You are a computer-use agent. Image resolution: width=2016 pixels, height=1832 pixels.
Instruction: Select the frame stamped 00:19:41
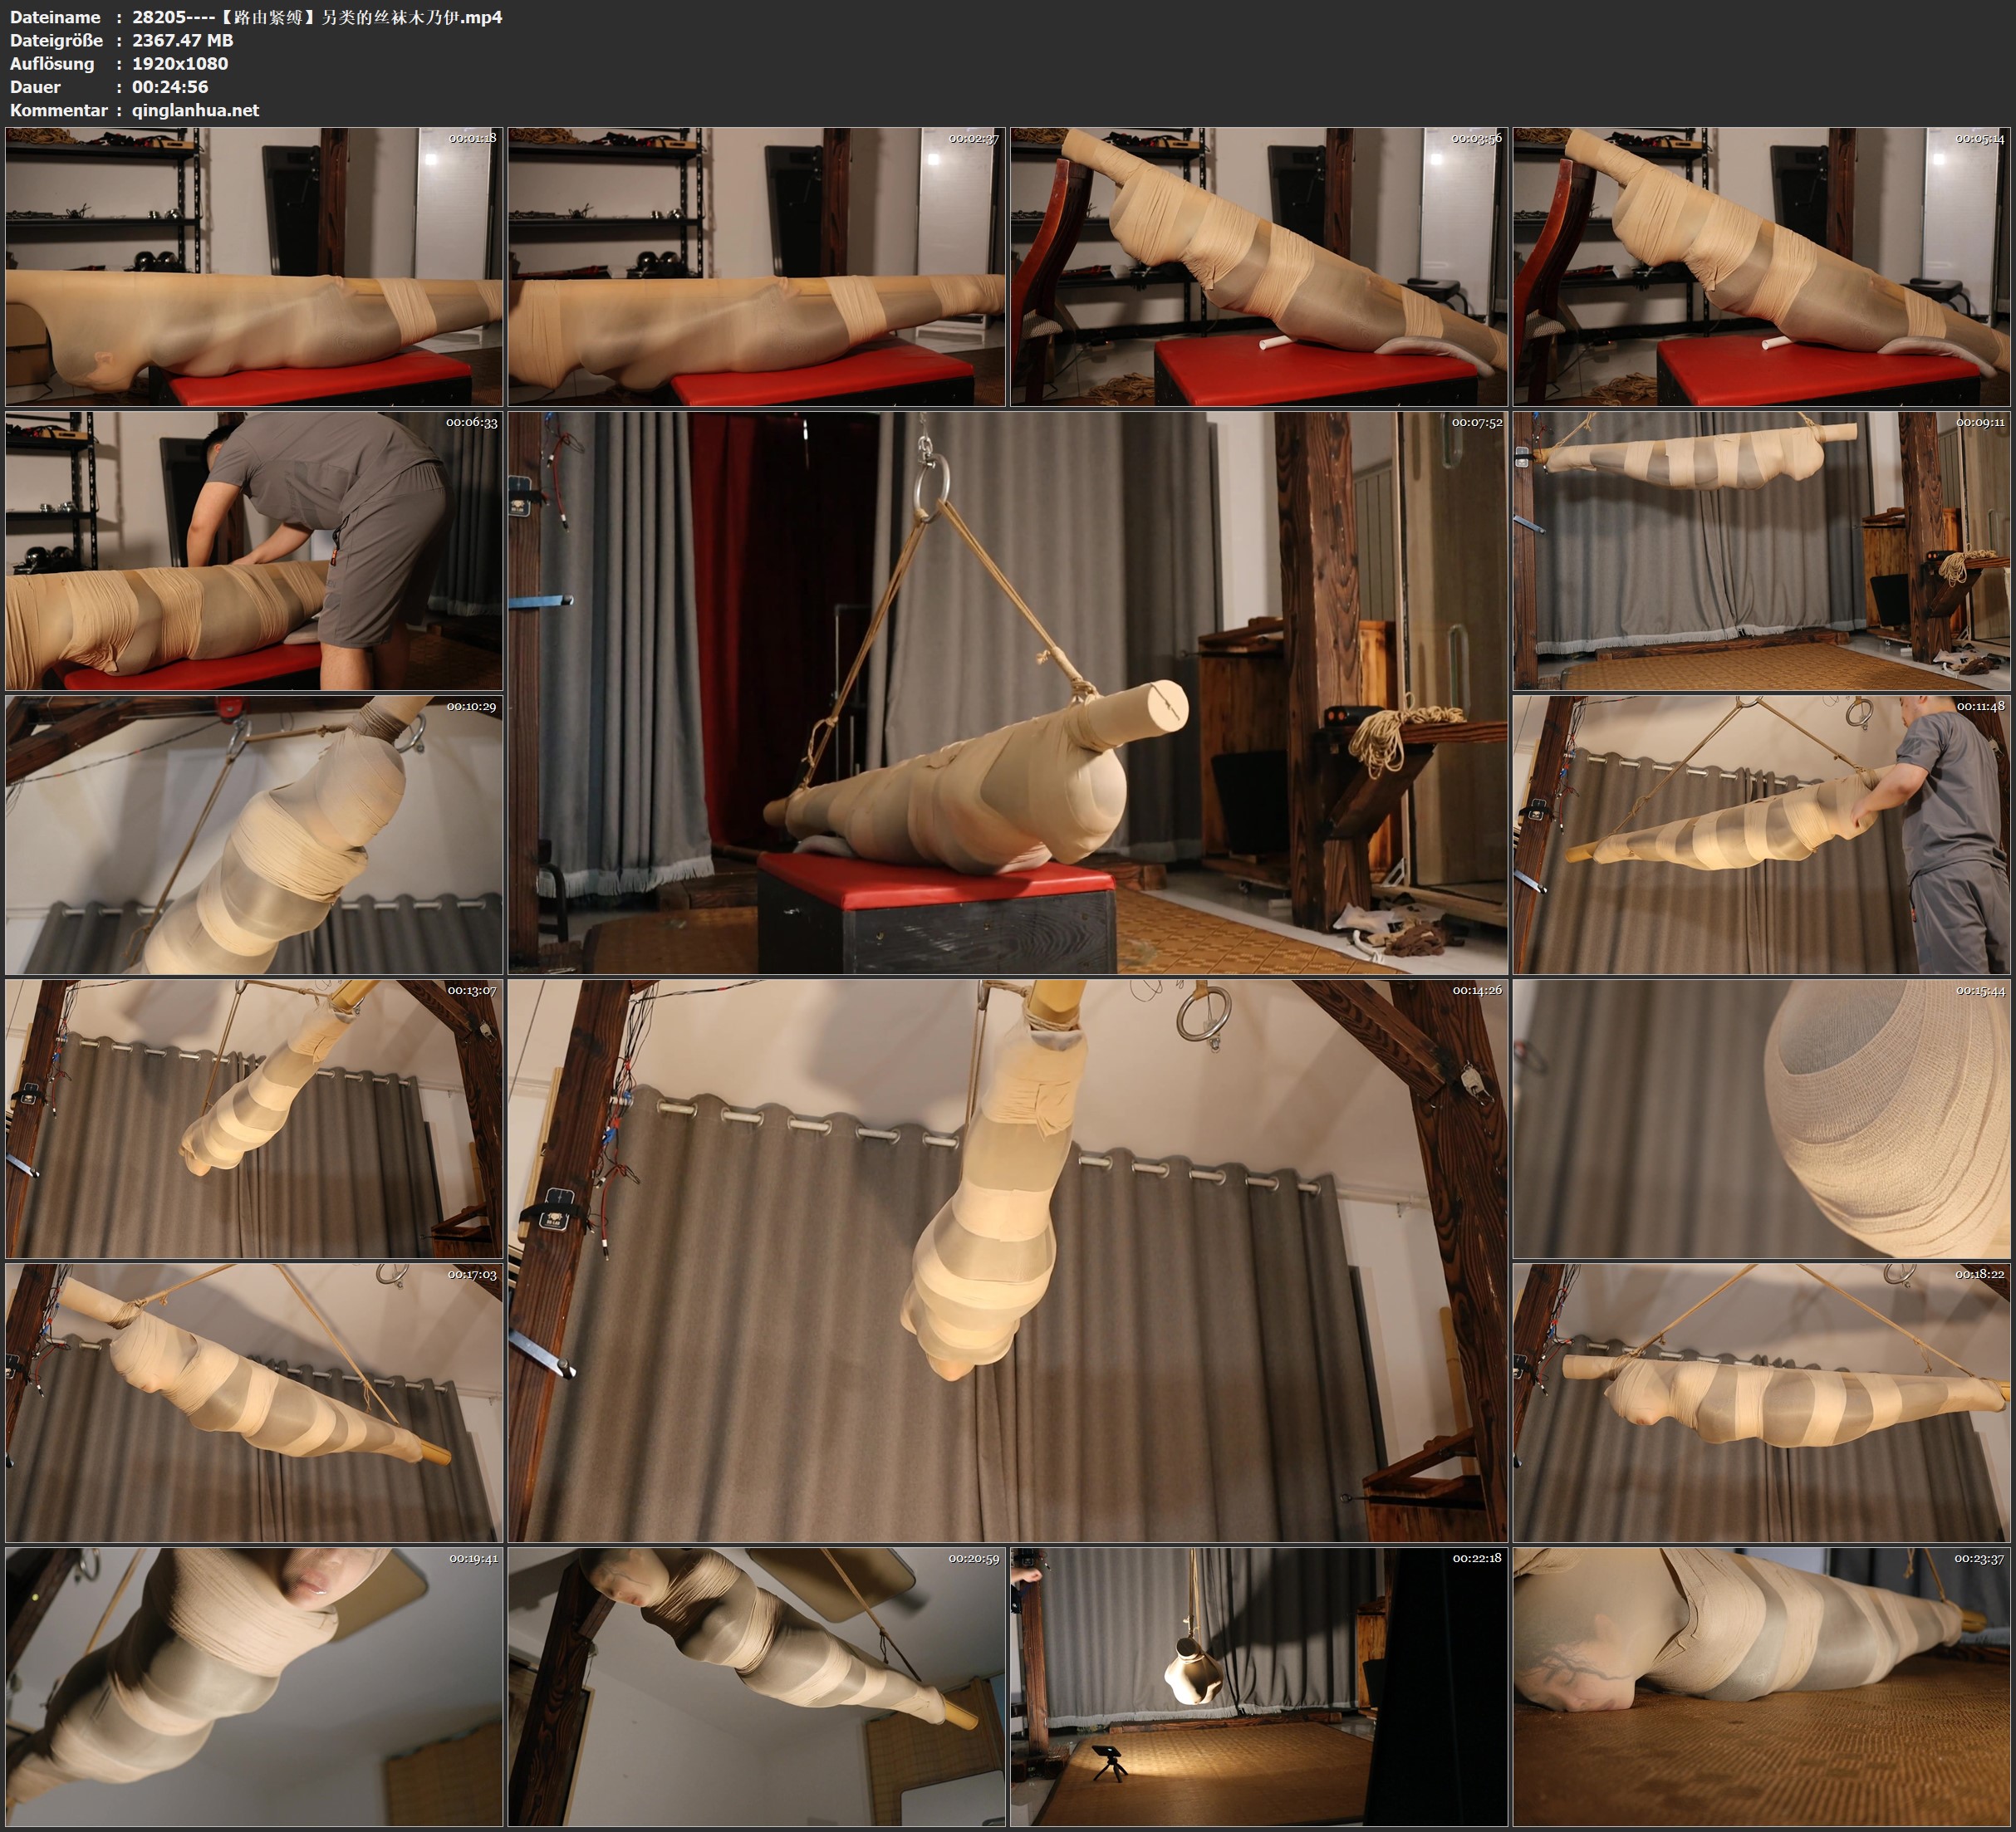pyautogui.click(x=254, y=1686)
